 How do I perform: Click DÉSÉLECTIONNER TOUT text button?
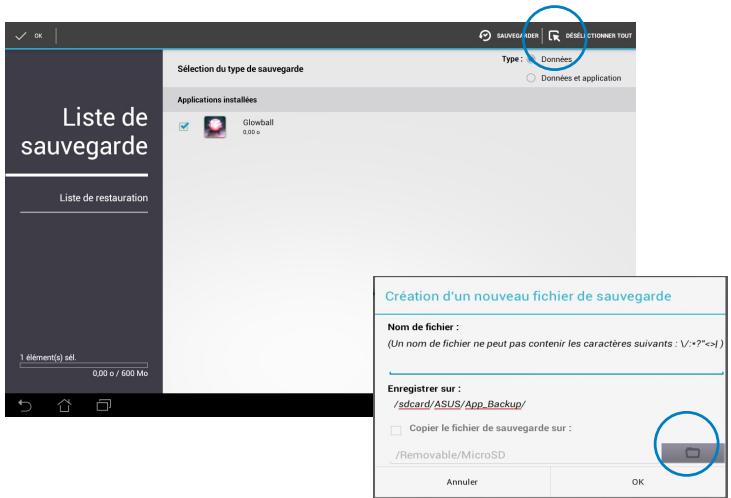(x=599, y=35)
